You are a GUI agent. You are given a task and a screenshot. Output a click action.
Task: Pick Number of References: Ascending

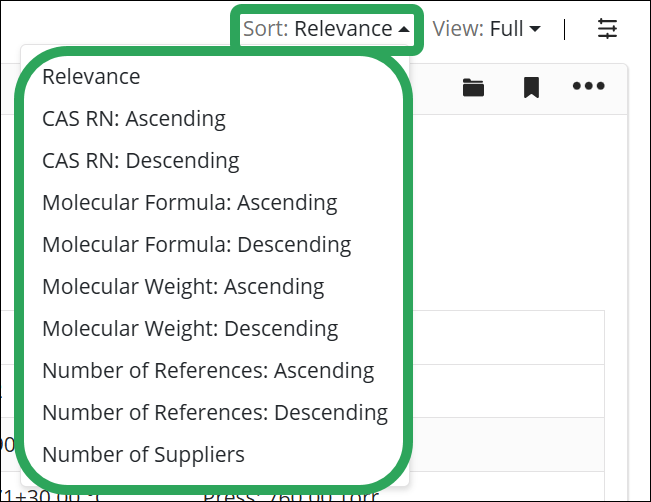[x=208, y=370]
